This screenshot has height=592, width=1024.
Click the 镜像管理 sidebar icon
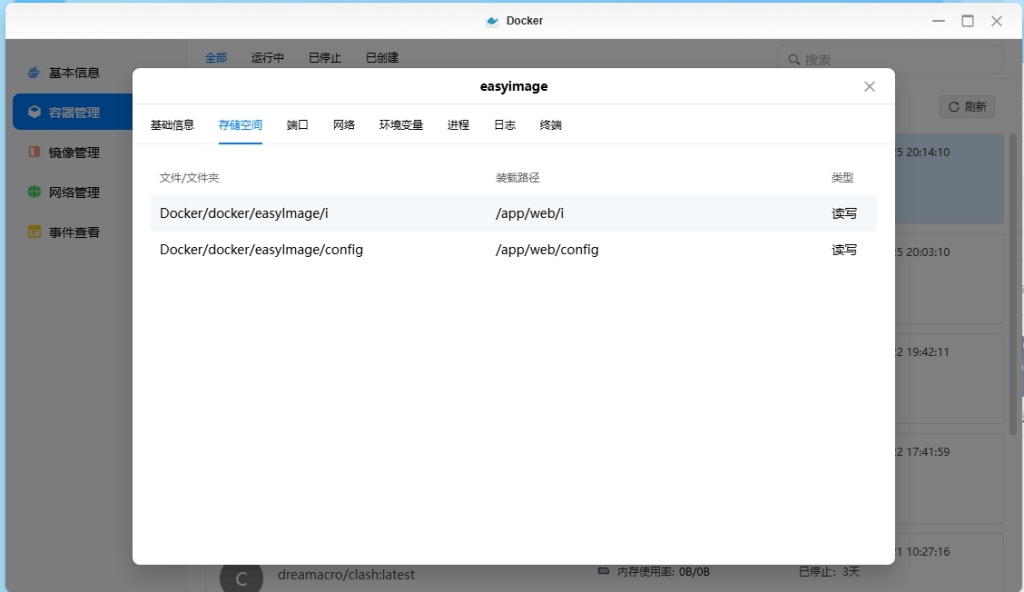point(34,152)
